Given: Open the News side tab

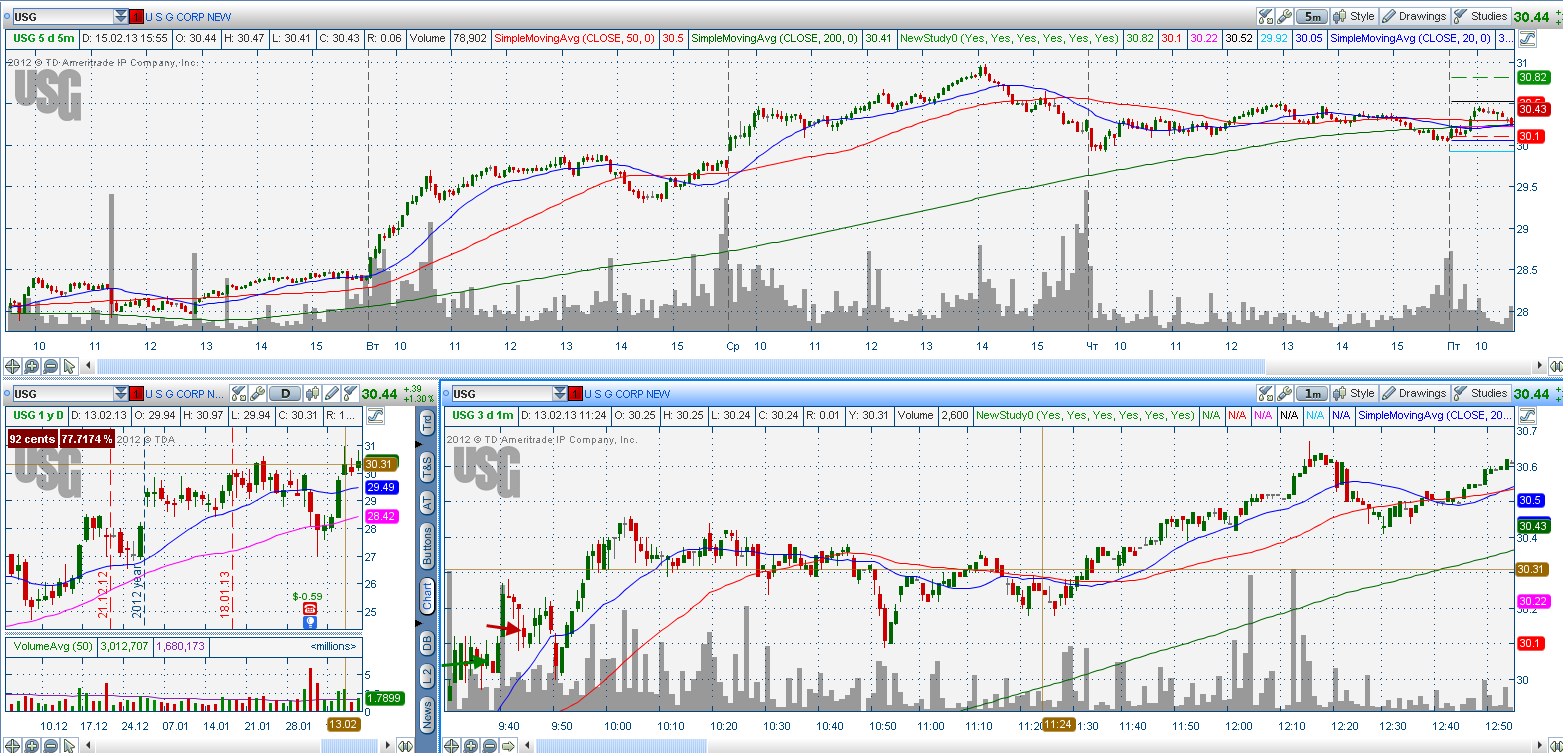Looking at the screenshot, I should 427,714.
